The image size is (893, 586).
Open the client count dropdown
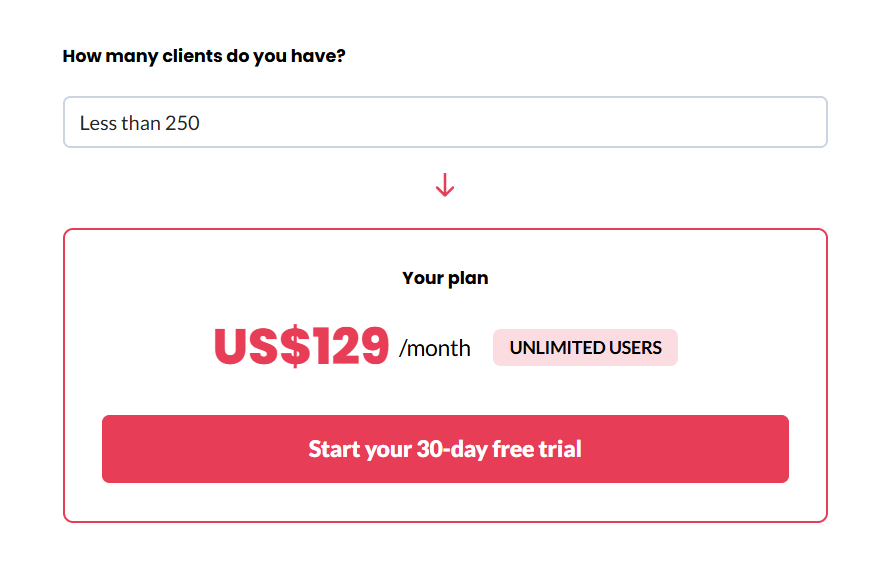(x=445, y=122)
